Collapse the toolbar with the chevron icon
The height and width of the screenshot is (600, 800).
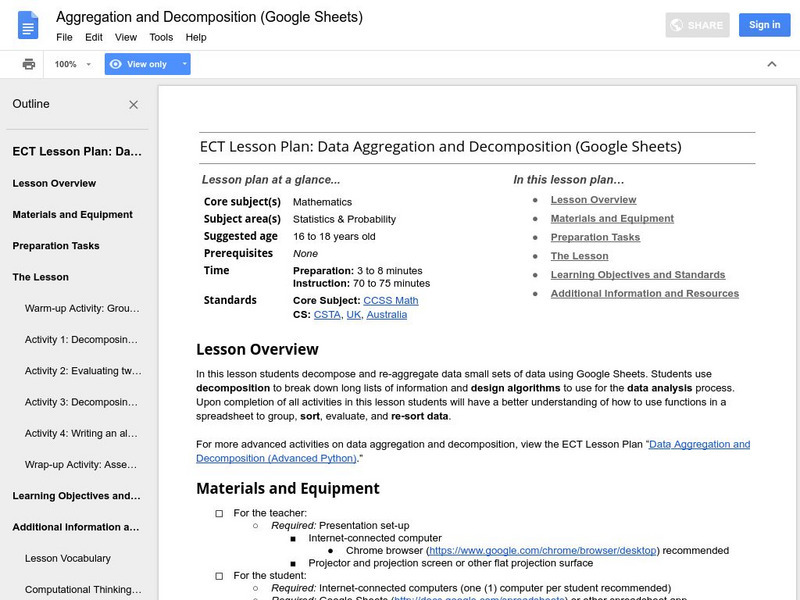(771, 64)
